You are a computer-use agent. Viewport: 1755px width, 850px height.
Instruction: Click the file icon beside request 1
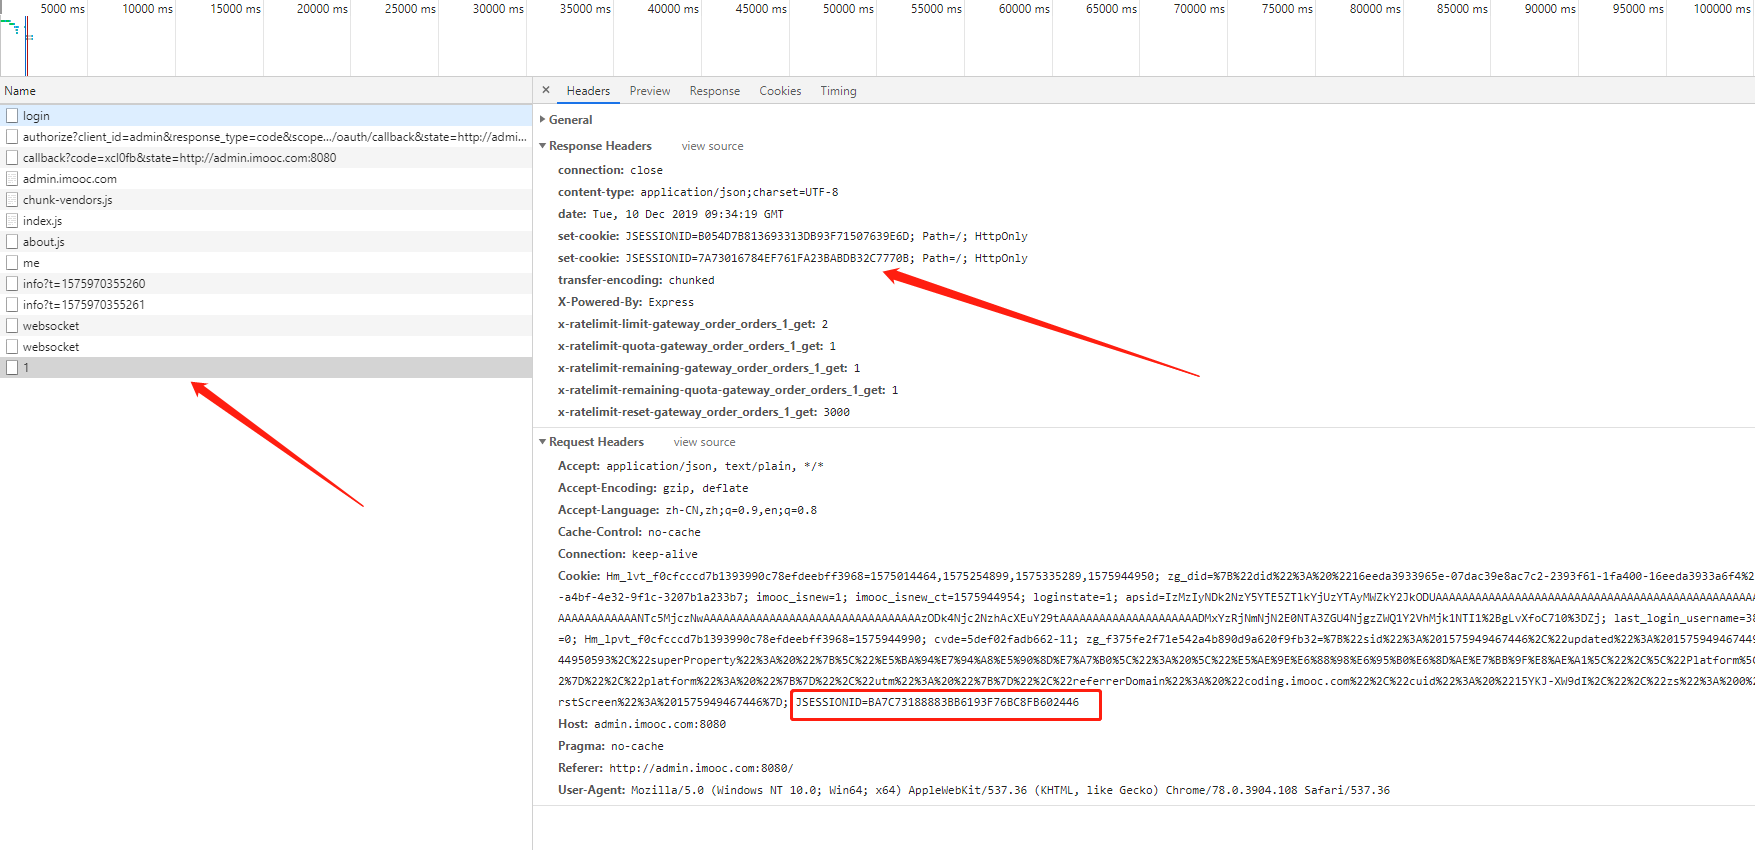coord(12,368)
